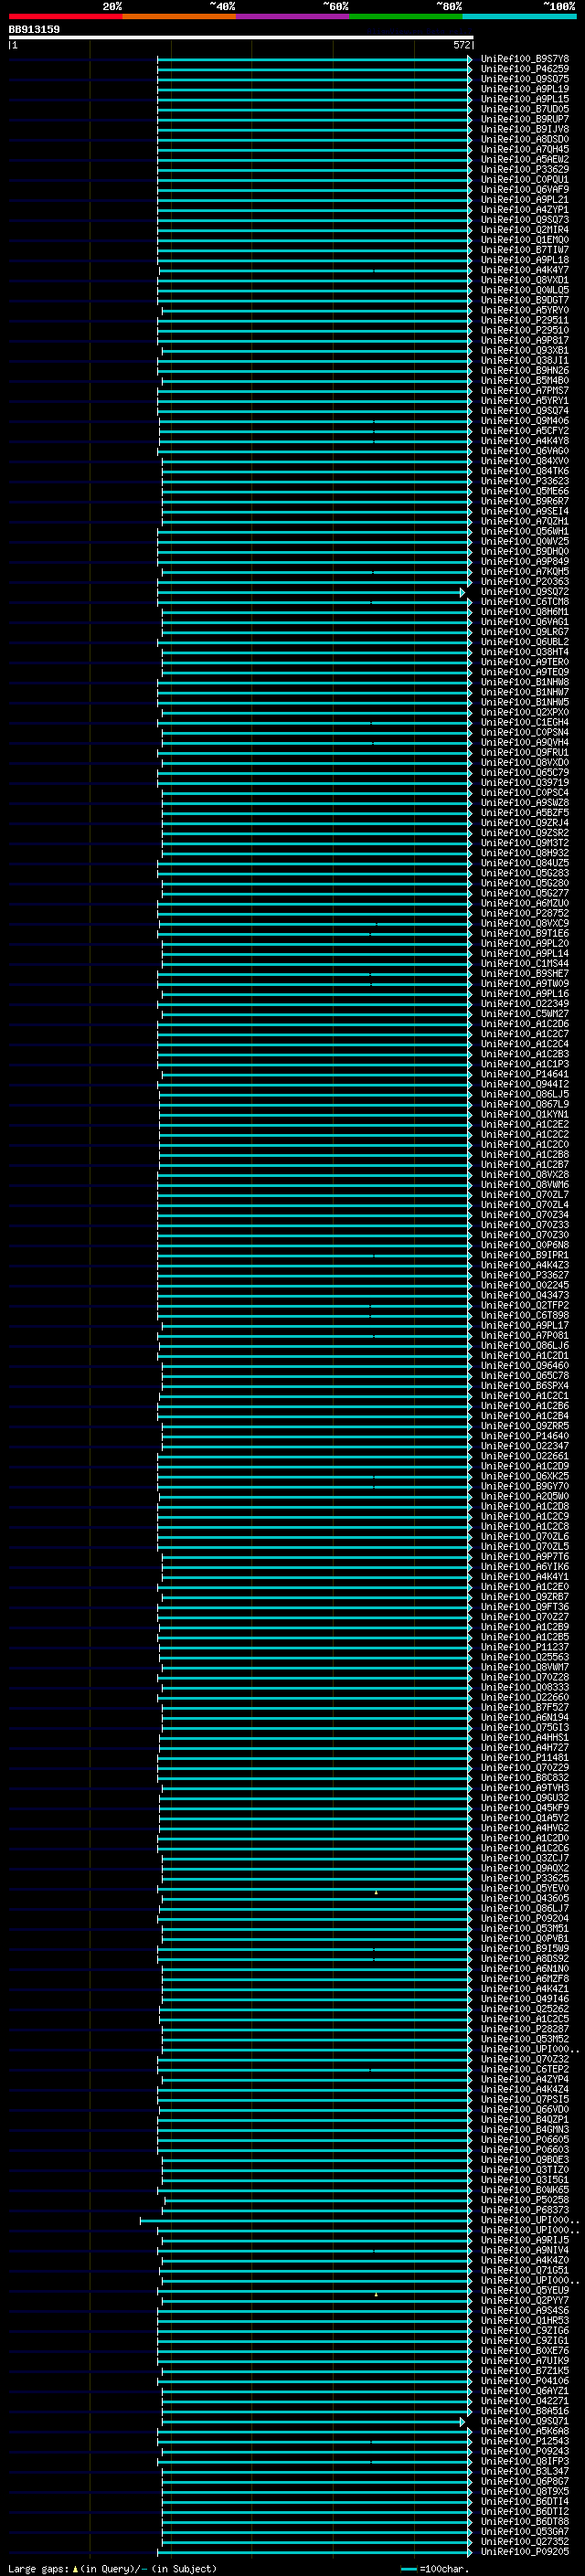Click the UniRef100_P04106 label
This screenshot has height=2576, width=585.
(x=525, y=2382)
